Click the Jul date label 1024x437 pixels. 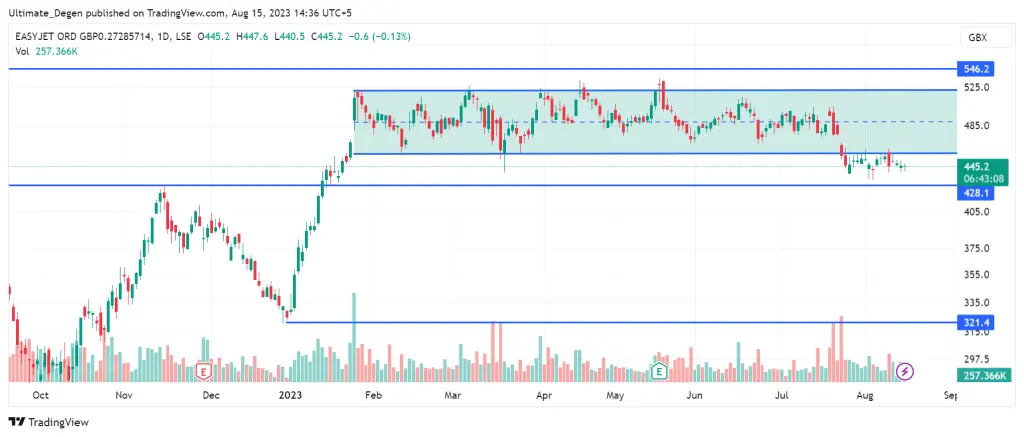point(784,395)
